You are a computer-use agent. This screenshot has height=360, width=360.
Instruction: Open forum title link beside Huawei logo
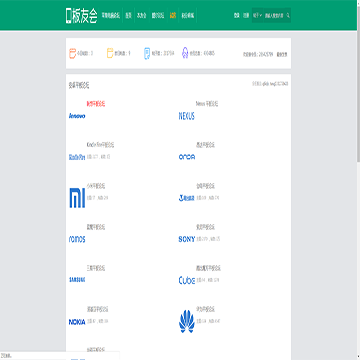point(205,310)
